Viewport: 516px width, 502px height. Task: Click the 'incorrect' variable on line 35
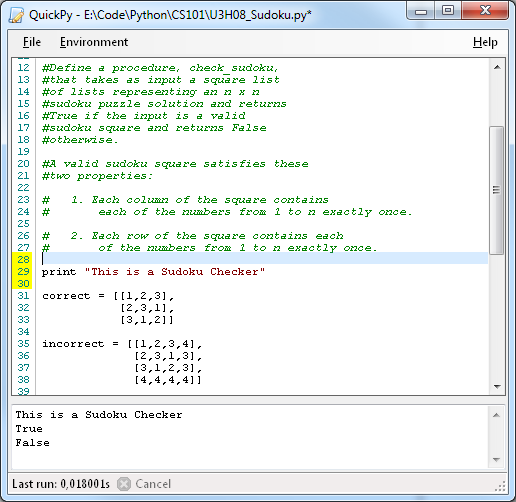coord(73,344)
